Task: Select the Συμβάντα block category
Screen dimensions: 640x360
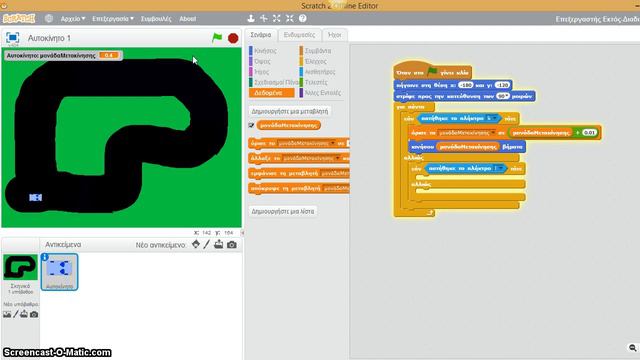Action: coord(318,51)
